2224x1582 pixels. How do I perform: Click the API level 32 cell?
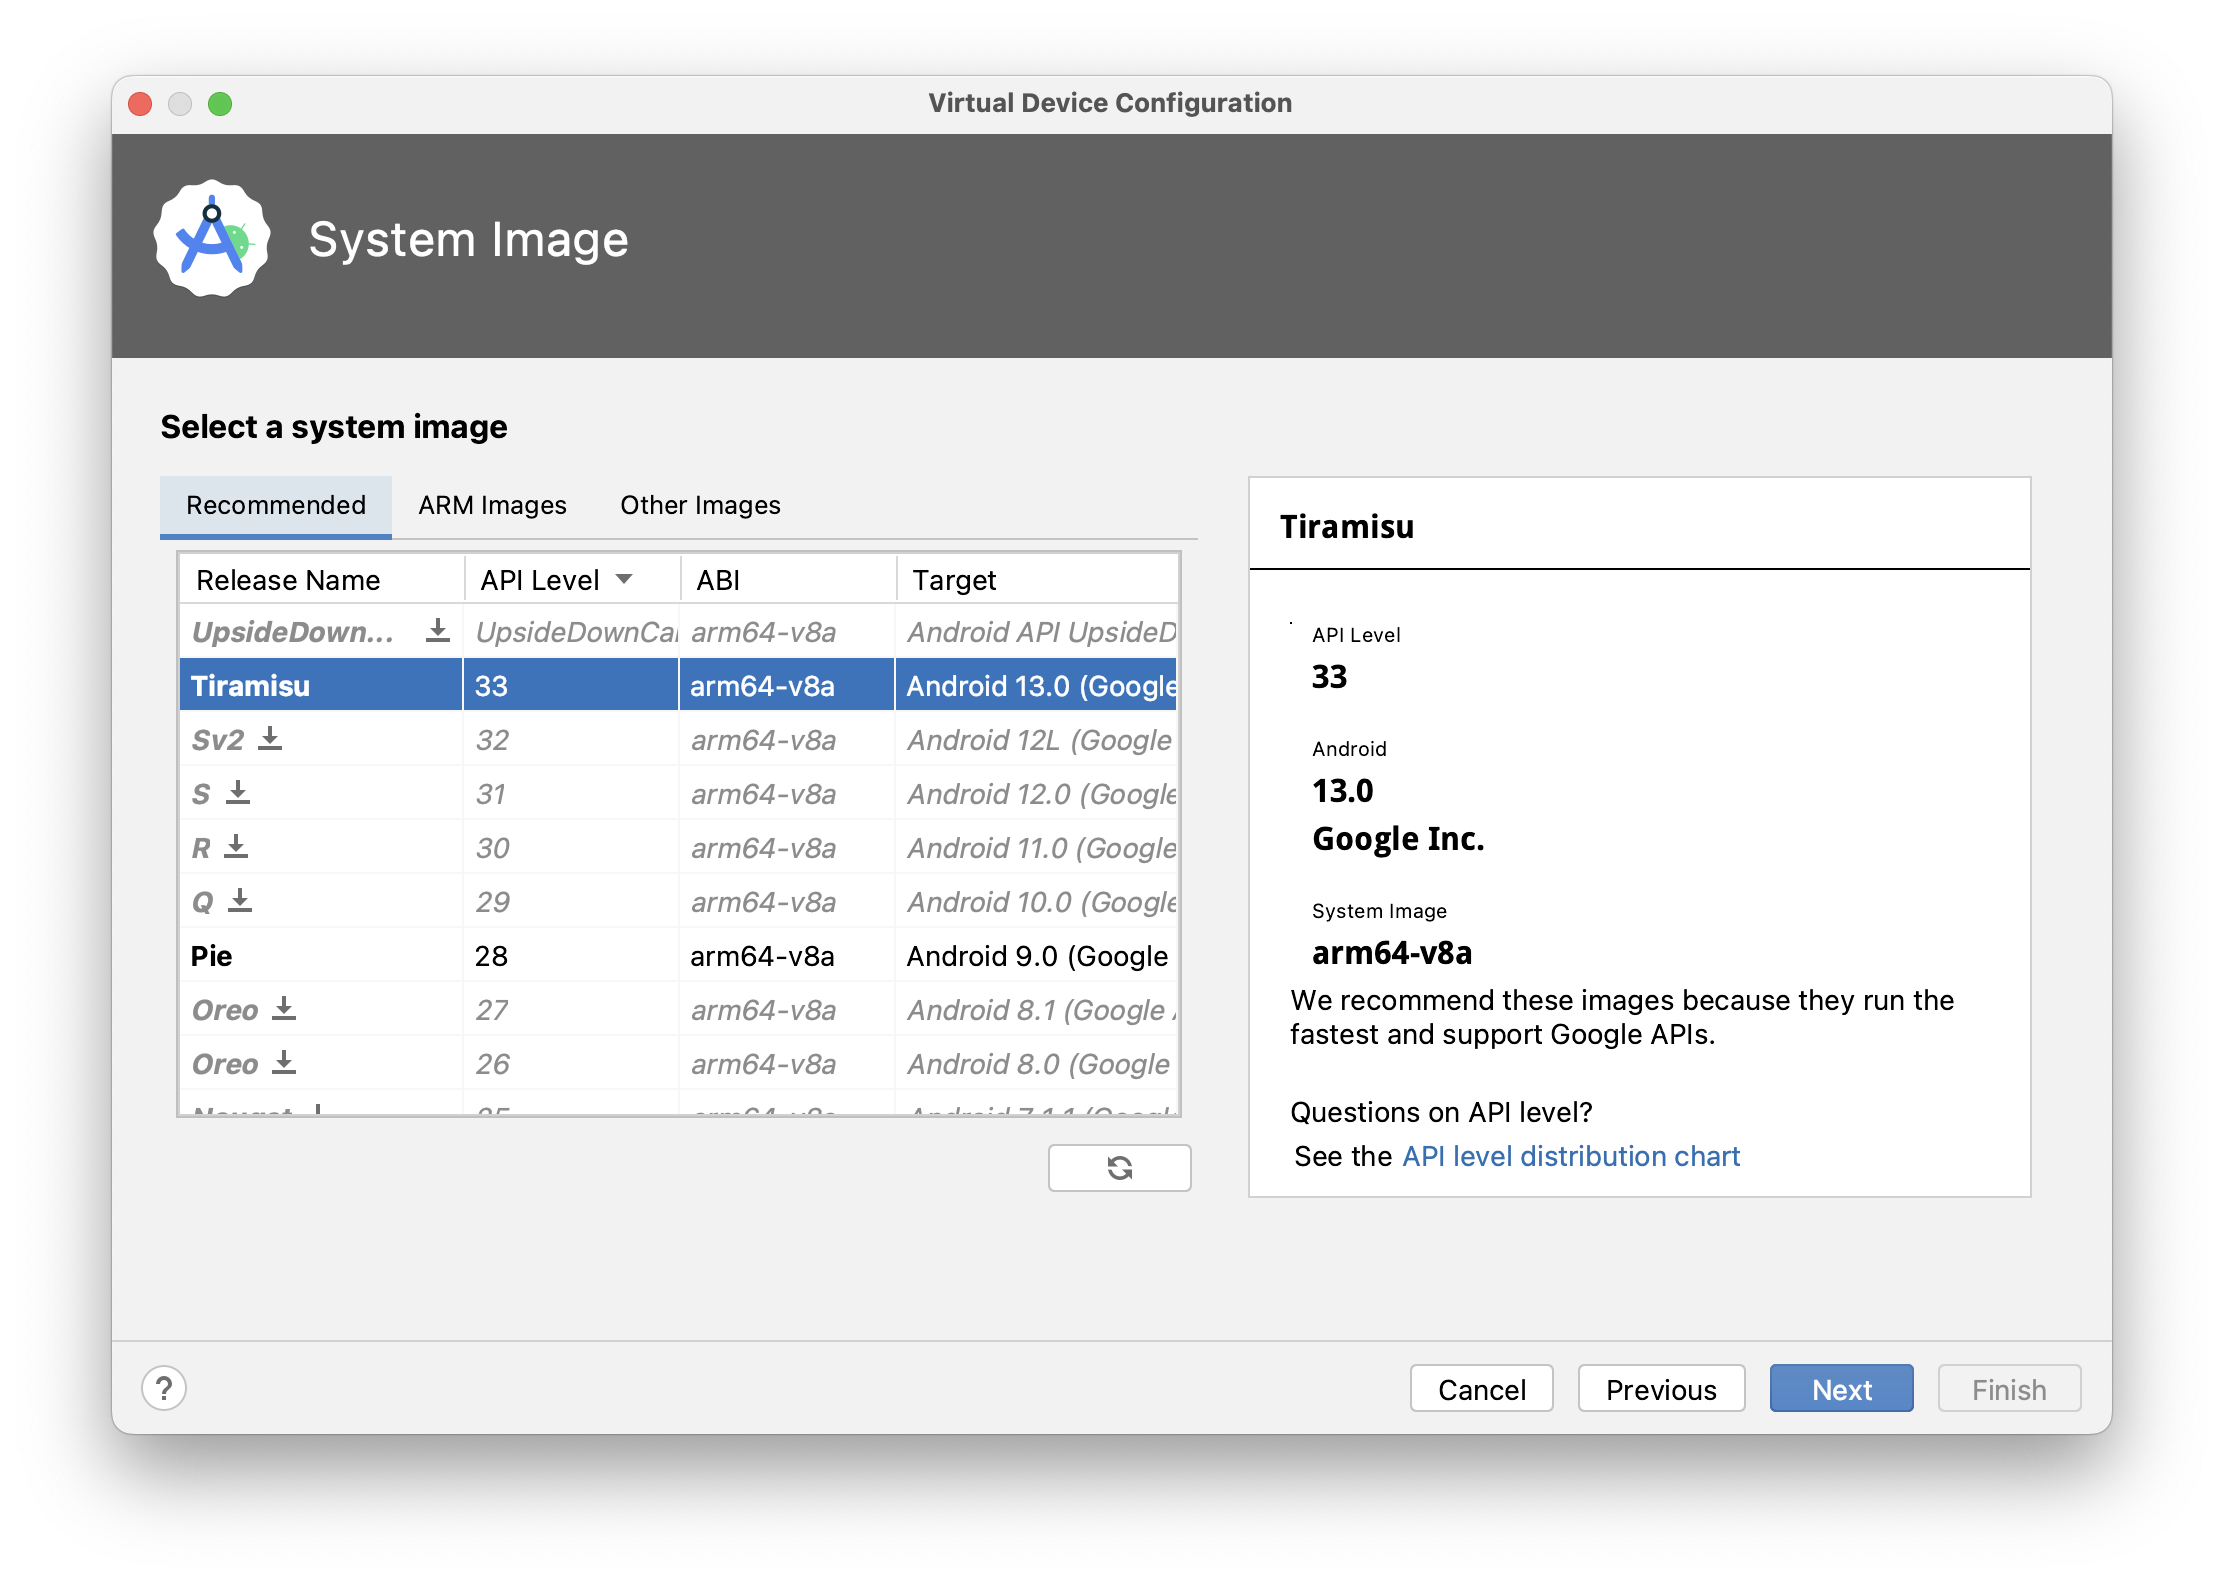[x=571, y=739]
